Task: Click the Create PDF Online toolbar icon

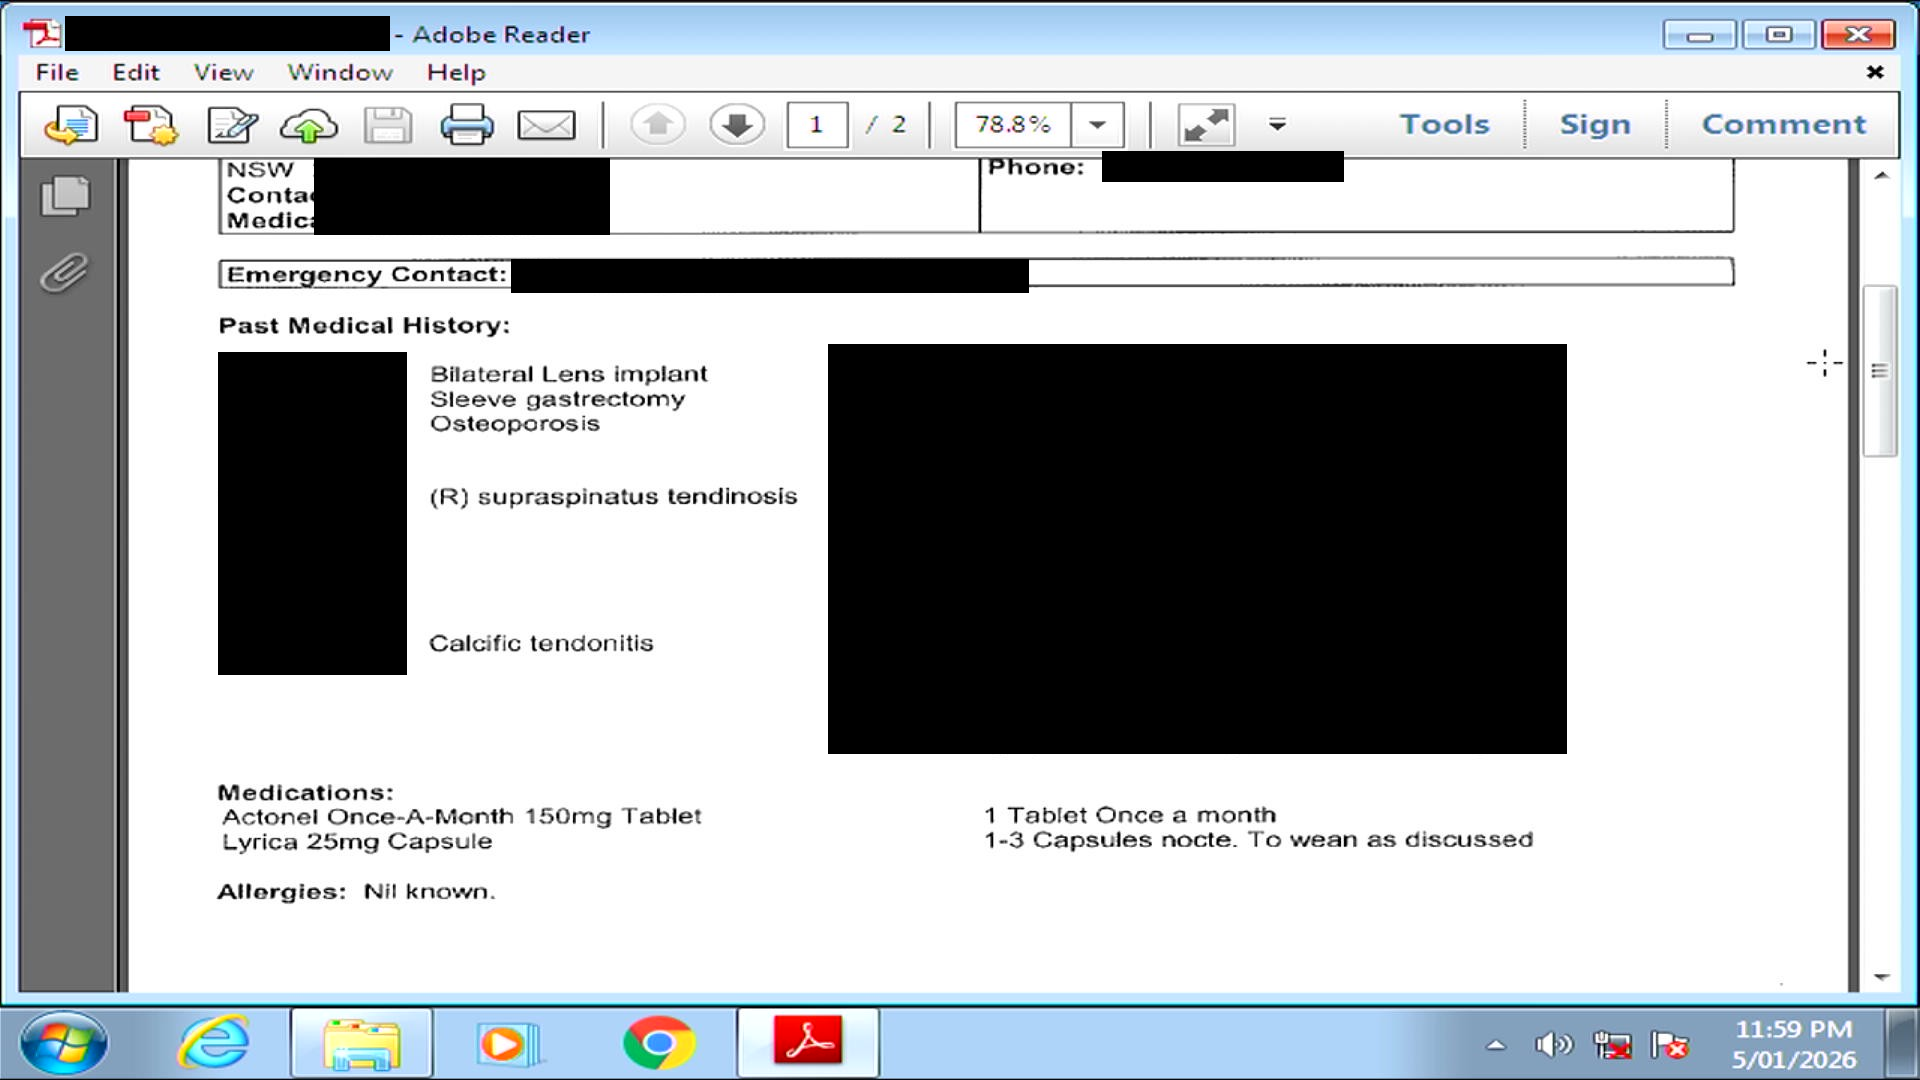Action: 150,125
